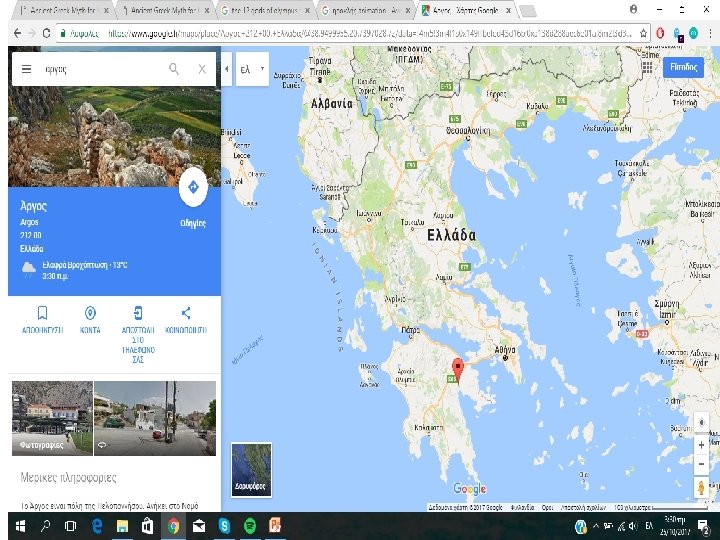The width and height of the screenshot is (720, 540).
Task: Click the Share (ΚΟΙΝΟΠΟΙΗΣΗ) icon
Action: click(186, 313)
